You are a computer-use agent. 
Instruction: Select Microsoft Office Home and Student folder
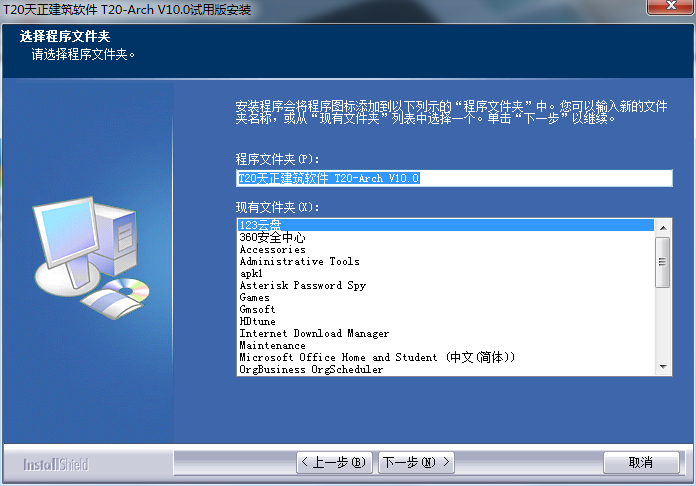pyautogui.click(x=446, y=357)
